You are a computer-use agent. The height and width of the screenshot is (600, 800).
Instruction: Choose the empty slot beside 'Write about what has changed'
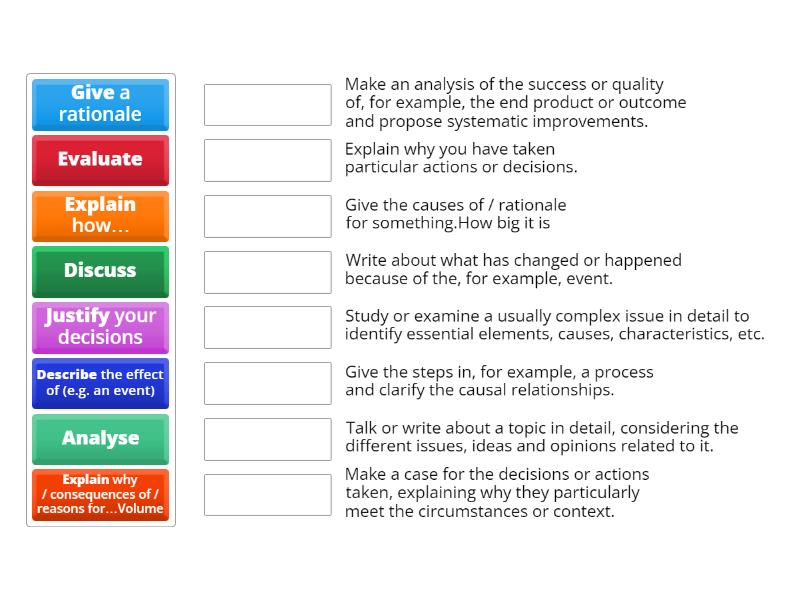[x=267, y=271]
